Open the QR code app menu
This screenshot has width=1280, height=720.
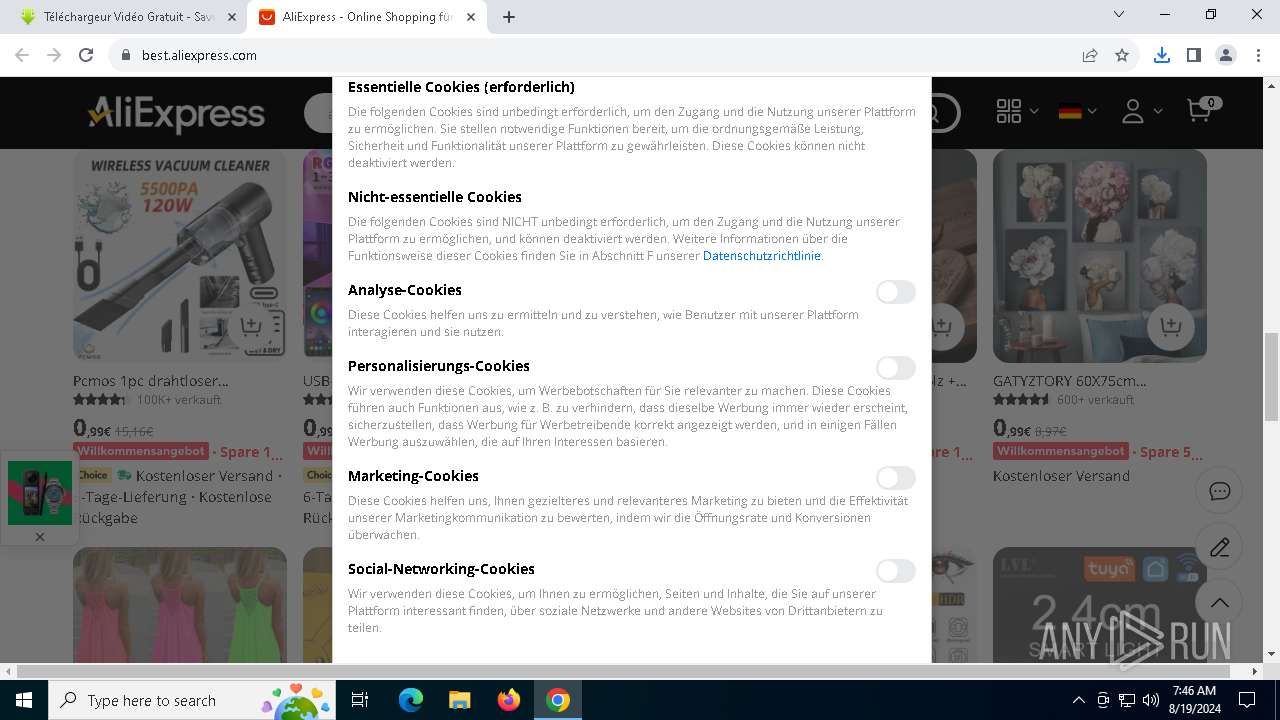click(1009, 111)
